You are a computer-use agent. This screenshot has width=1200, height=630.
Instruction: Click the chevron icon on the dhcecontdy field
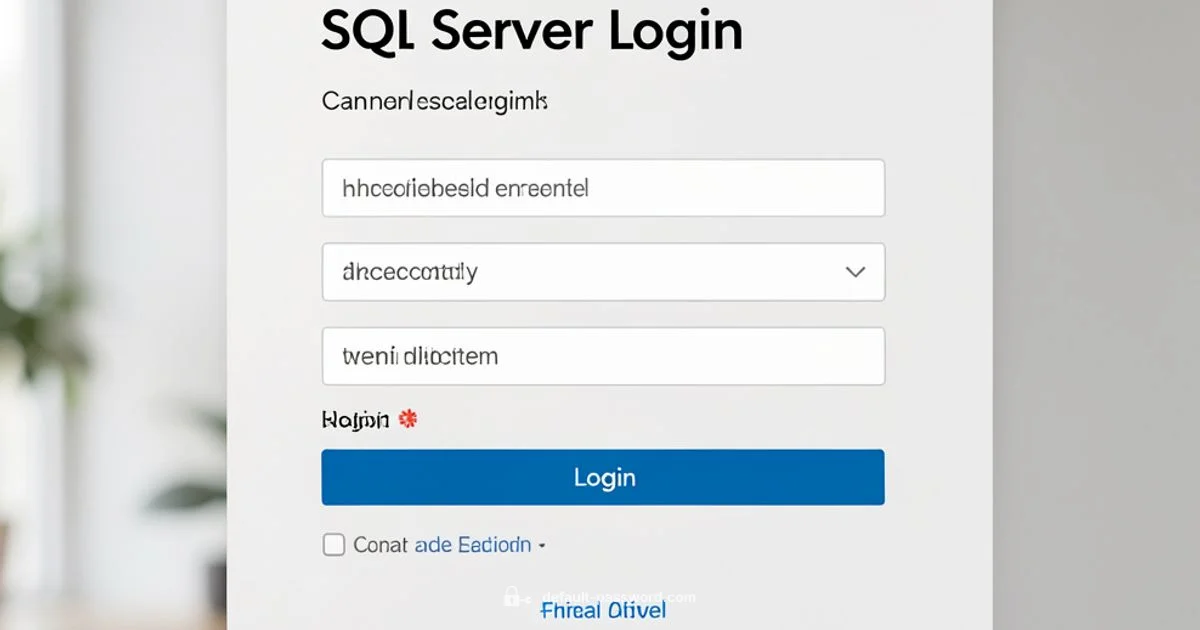[855, 271]
